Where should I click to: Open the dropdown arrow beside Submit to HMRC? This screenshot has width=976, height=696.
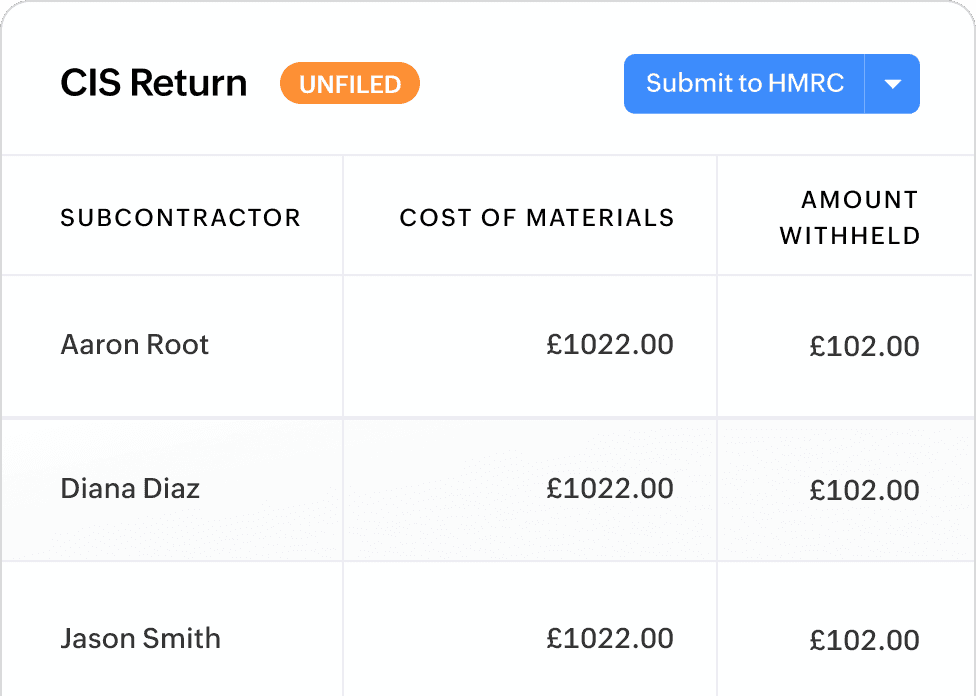point(893,84)
